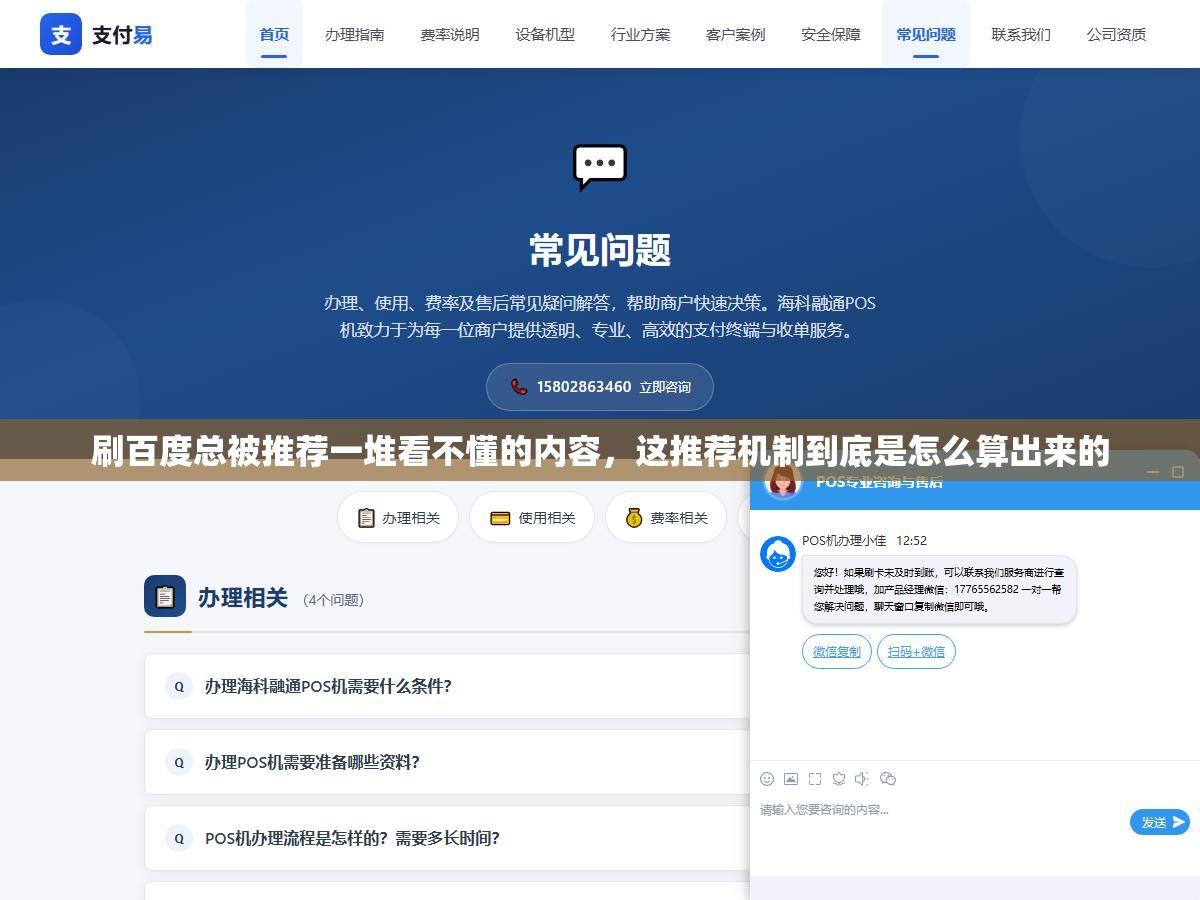Filter by 费率相关 category chip
The image size is (1200, 900).
666,517
